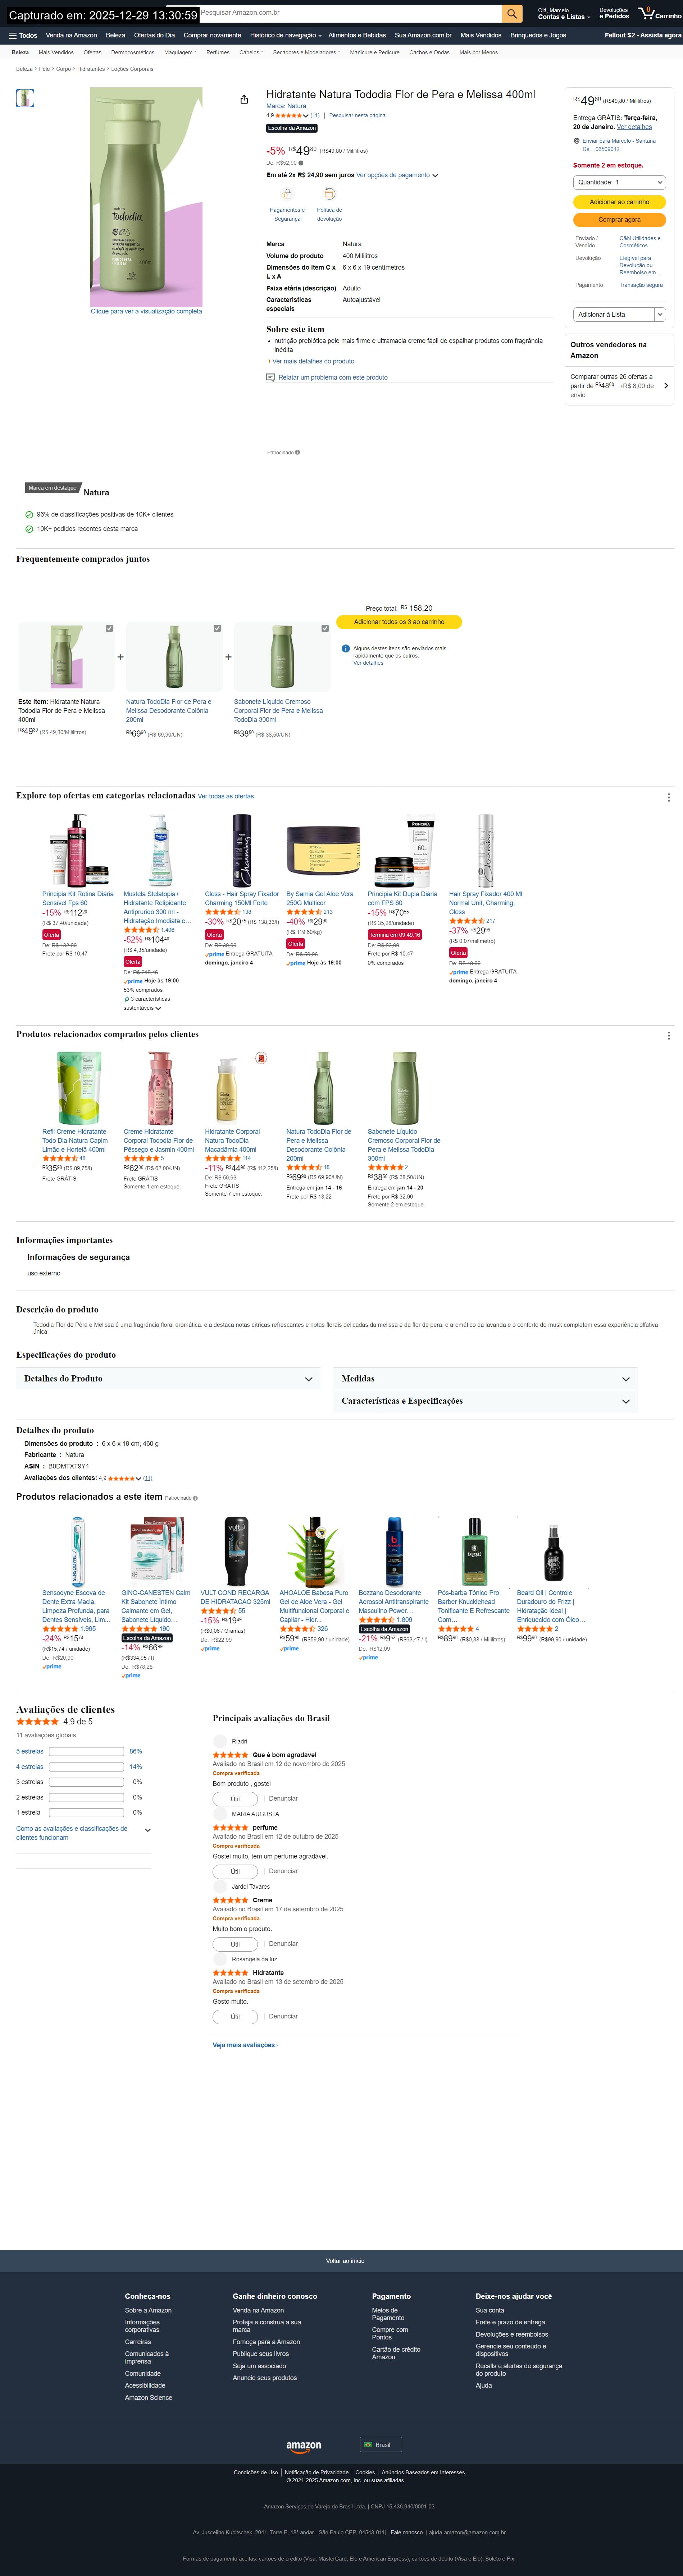Click the share icon beside product image
Image resolution: width=683 pixels, height=2576 pixels.
pyautogui.click(x=244, y=99)
